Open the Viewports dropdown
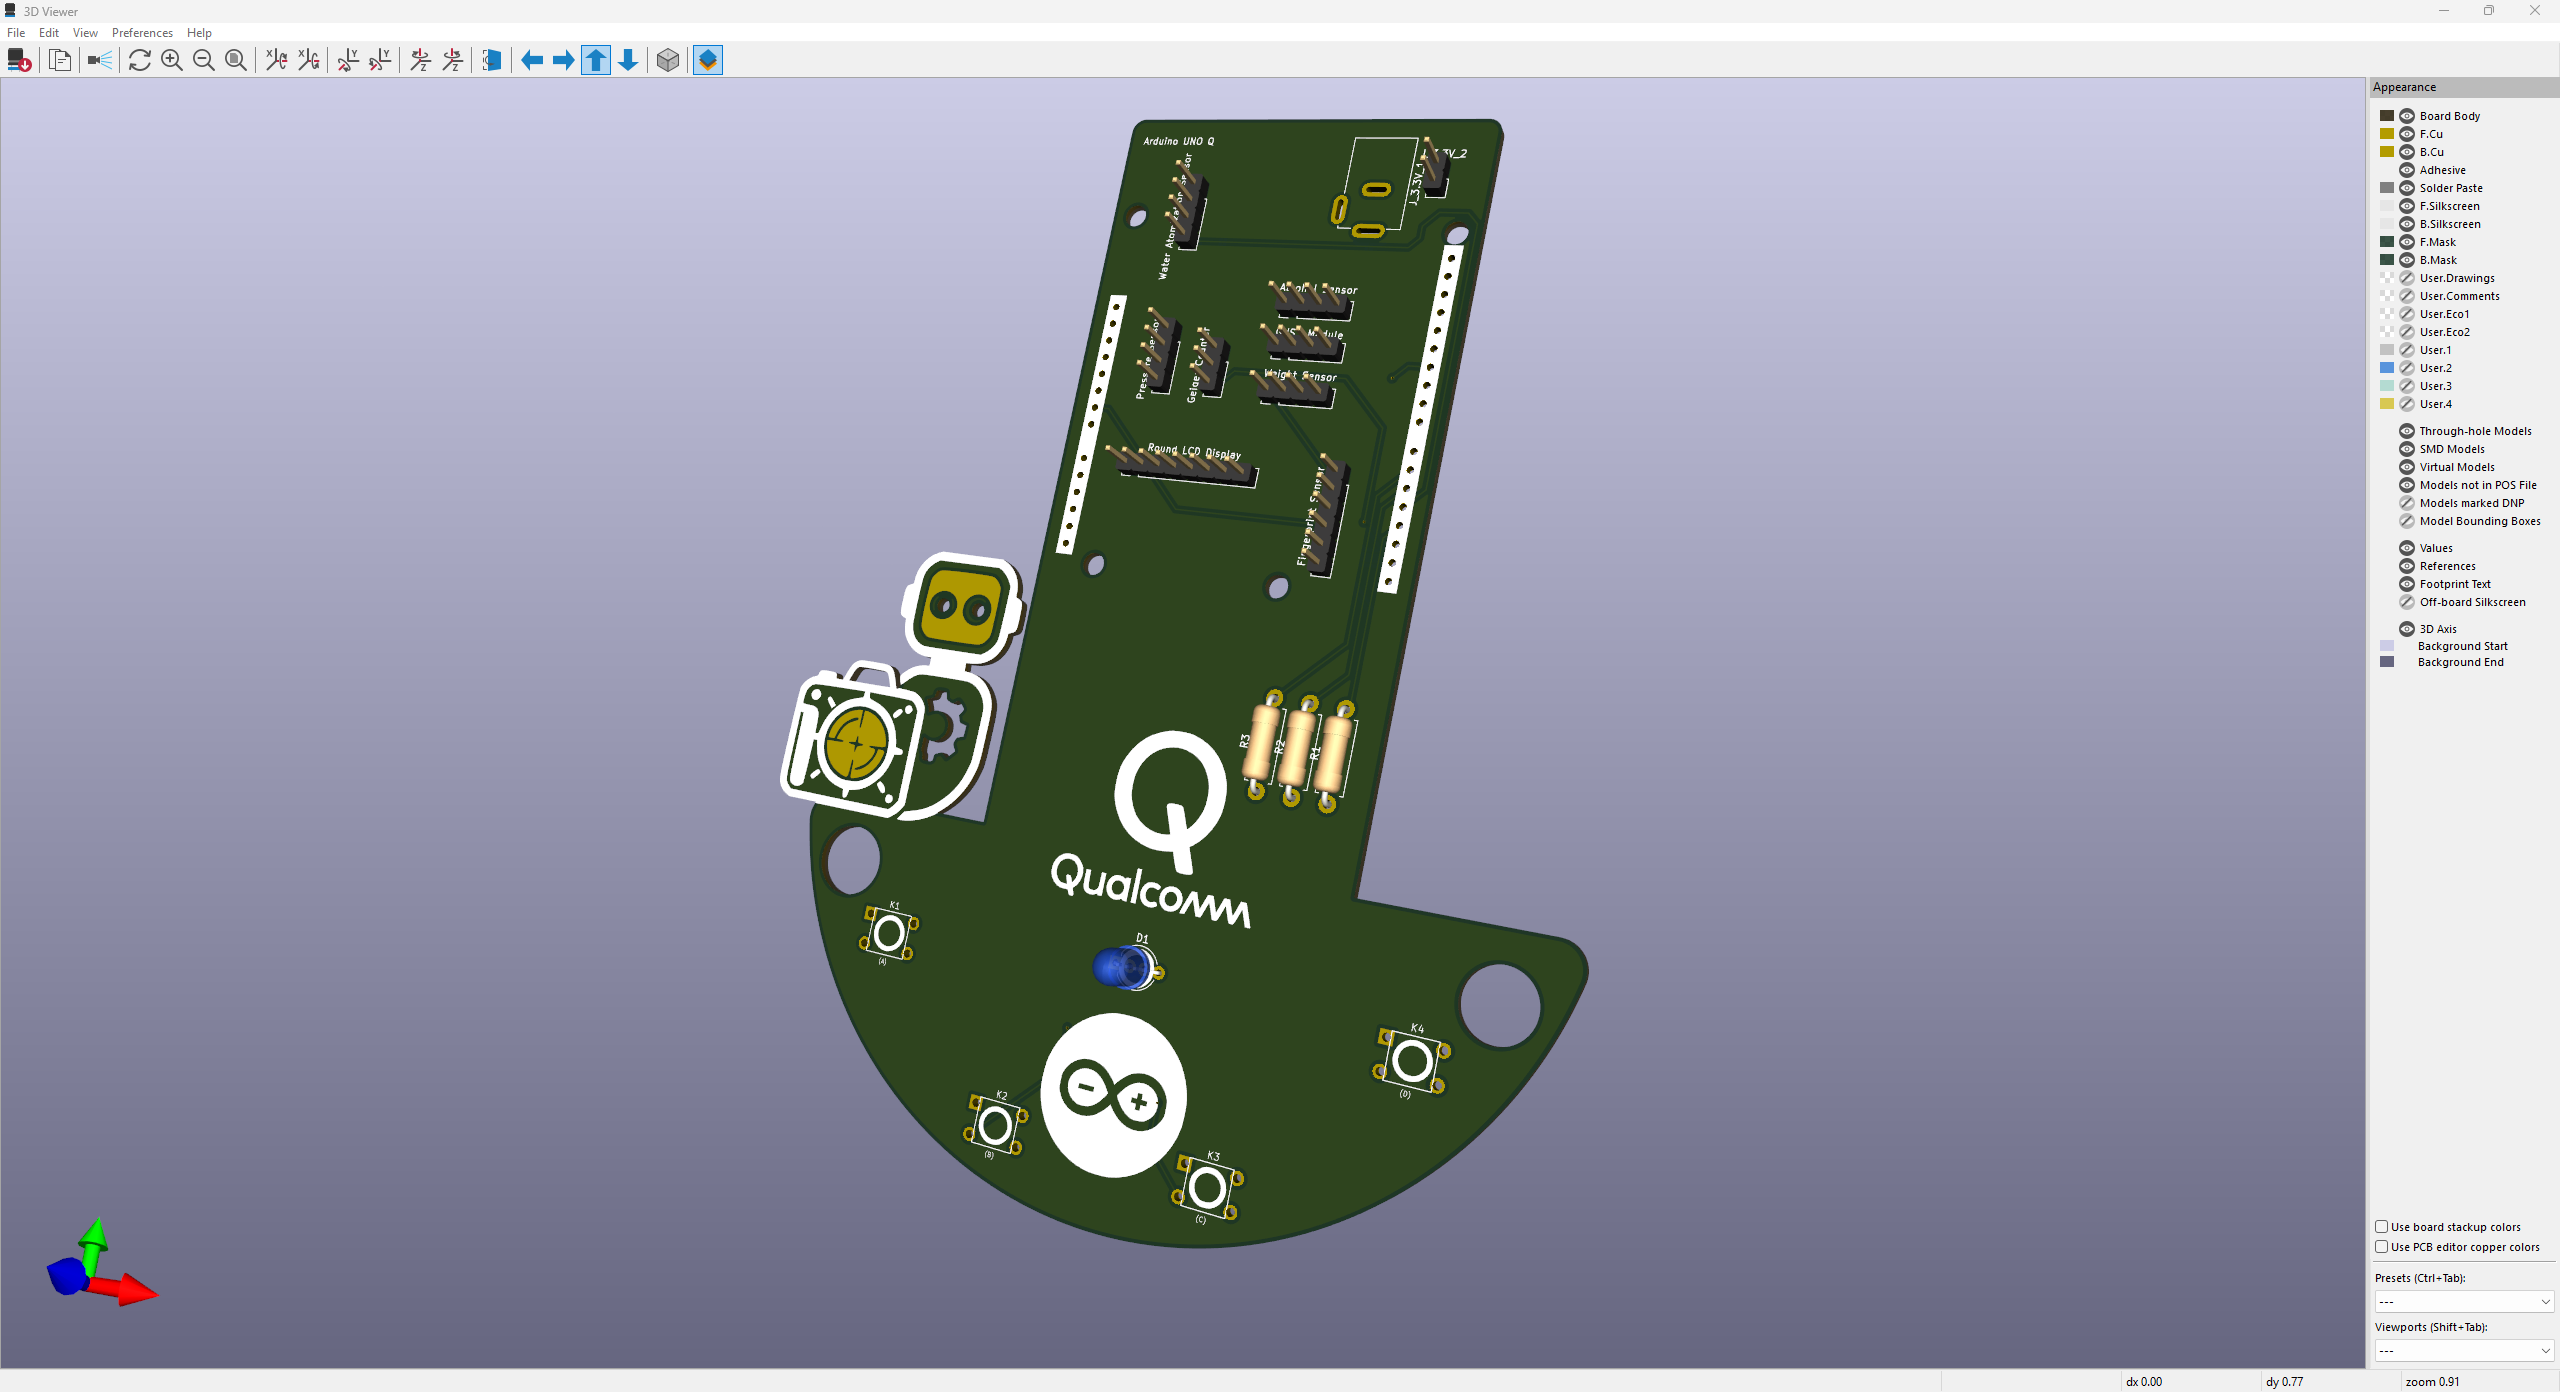Screen dimensions: 2560x1392 pyautogui.click(x=2464, y=1350)
